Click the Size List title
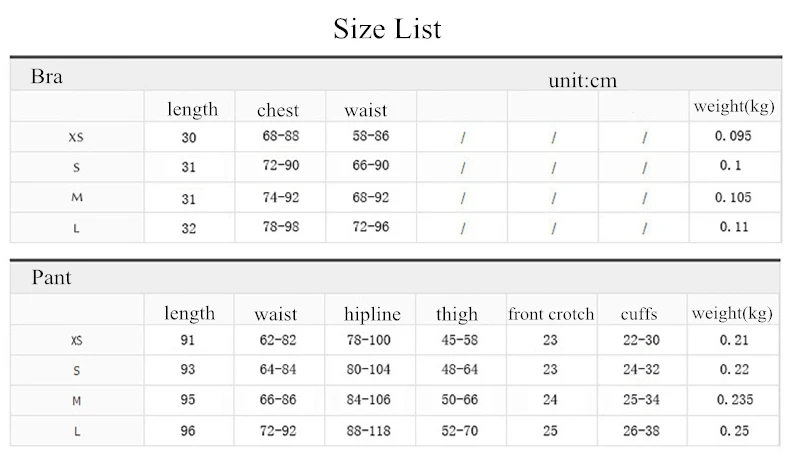The height and width of the screenshot is (459, 796). click(387, 29)
